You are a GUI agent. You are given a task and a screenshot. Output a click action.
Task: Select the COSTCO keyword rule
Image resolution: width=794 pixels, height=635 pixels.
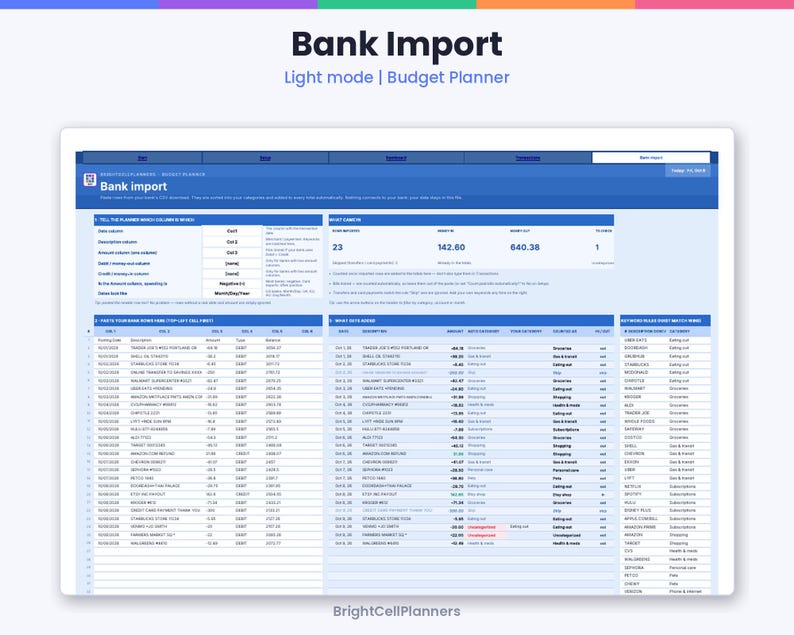coord(633,438)
